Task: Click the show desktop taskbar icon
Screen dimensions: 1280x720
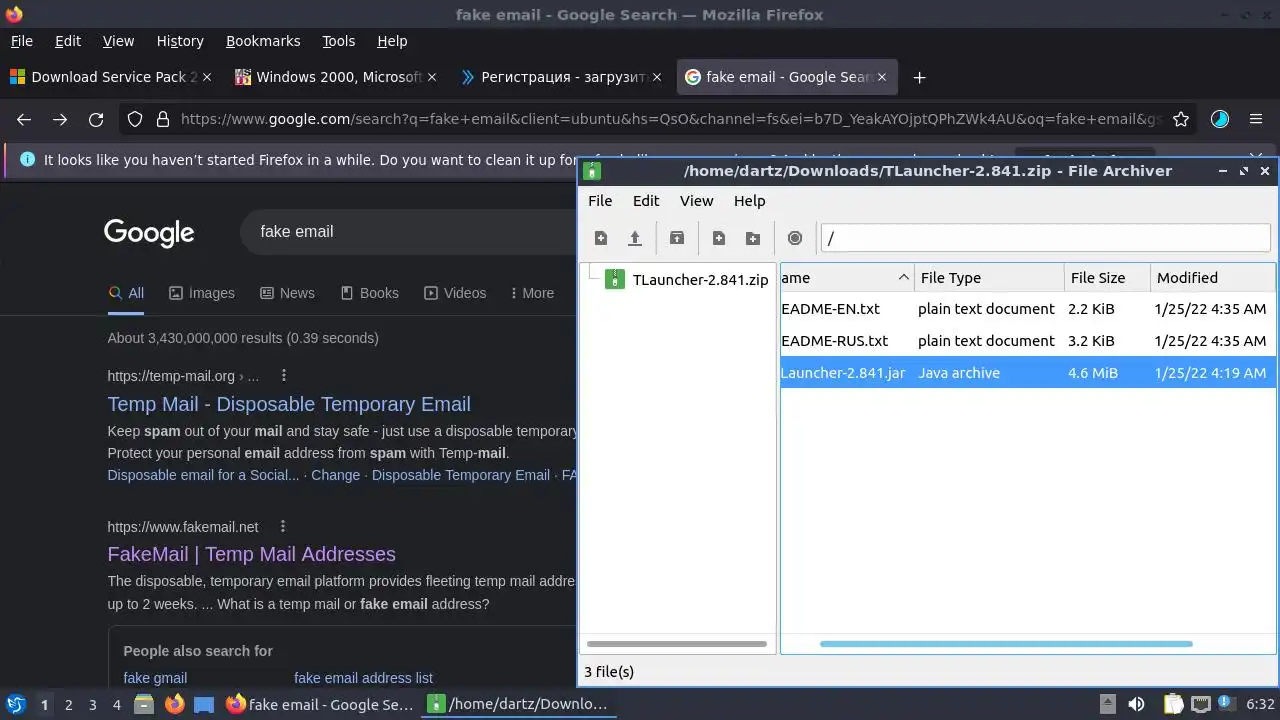Action: coord(204,704)
